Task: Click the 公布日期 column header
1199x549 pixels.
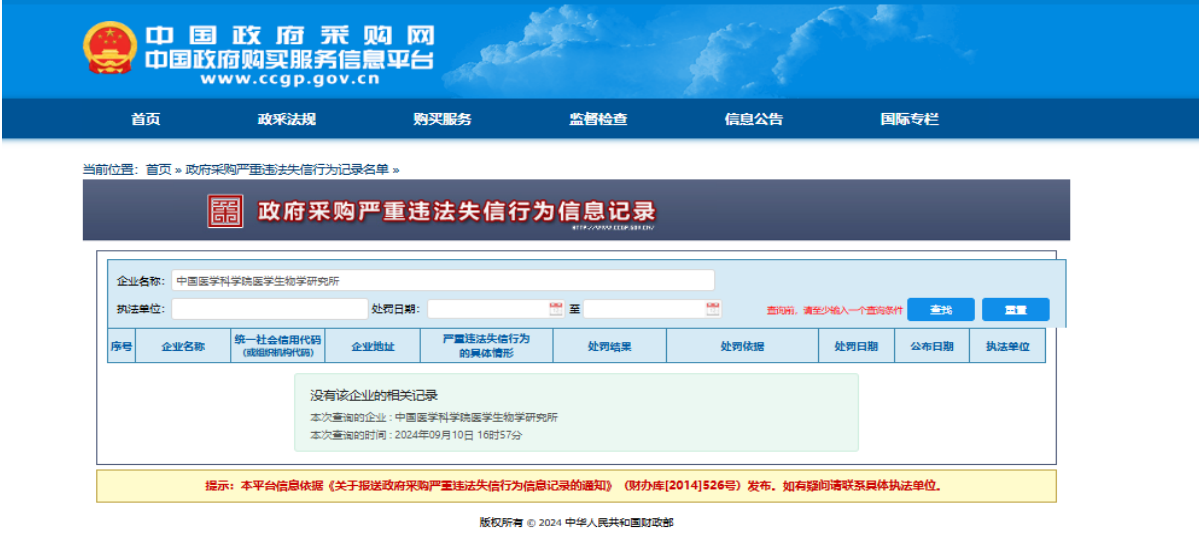Action: point(932,346)
